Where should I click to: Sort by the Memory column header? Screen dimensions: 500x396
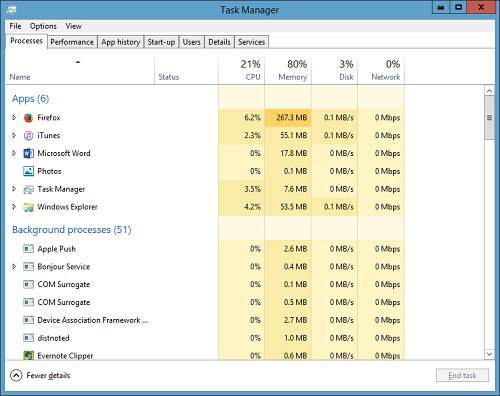coord(288,71)
